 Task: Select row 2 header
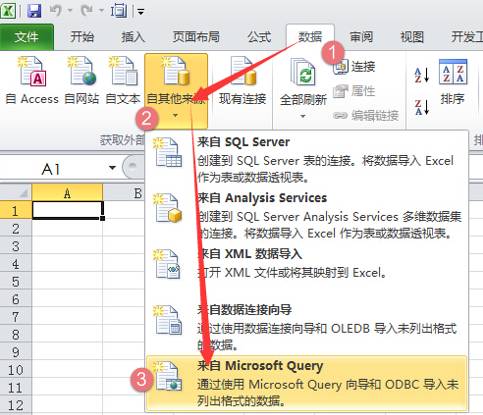pyautogui.click(x=16, y=228)
